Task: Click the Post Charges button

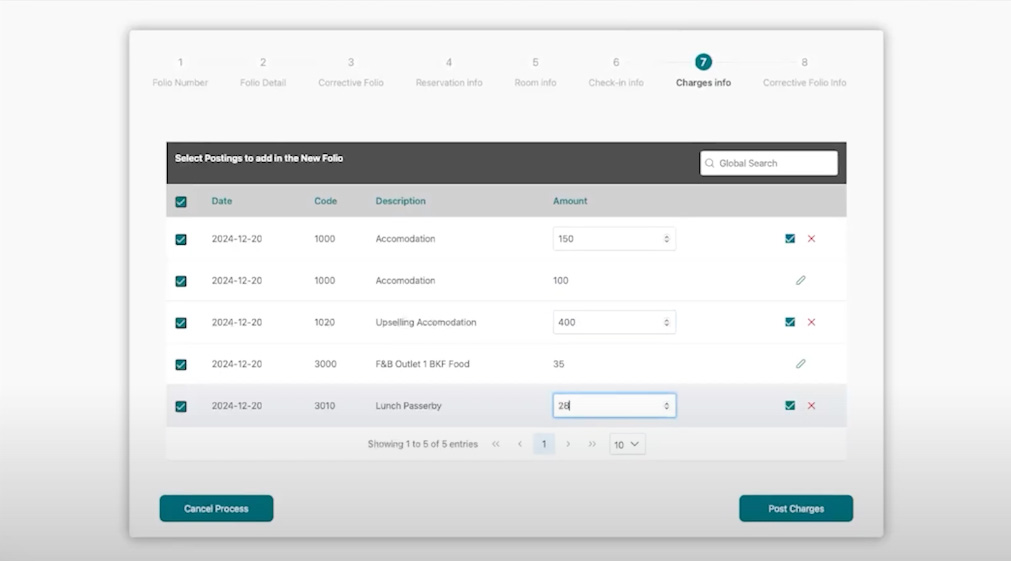Action: click(795, 508)
